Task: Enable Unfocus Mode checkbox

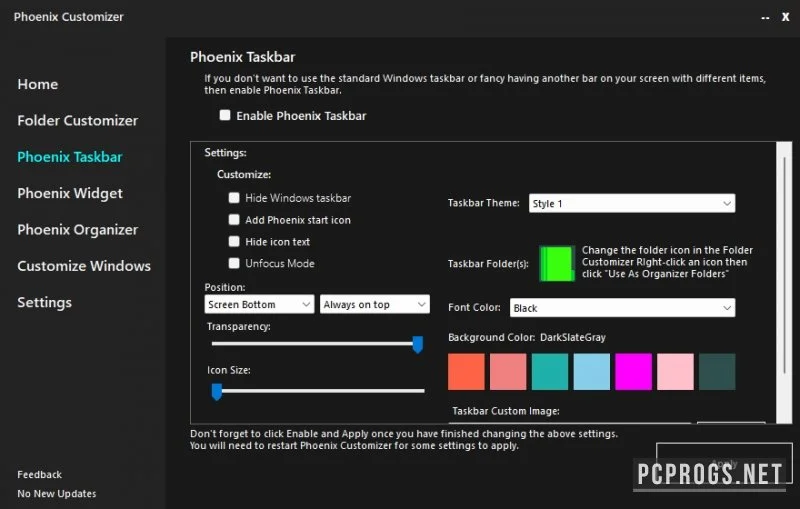Action: pyautogui.click(x=234, y=263)
